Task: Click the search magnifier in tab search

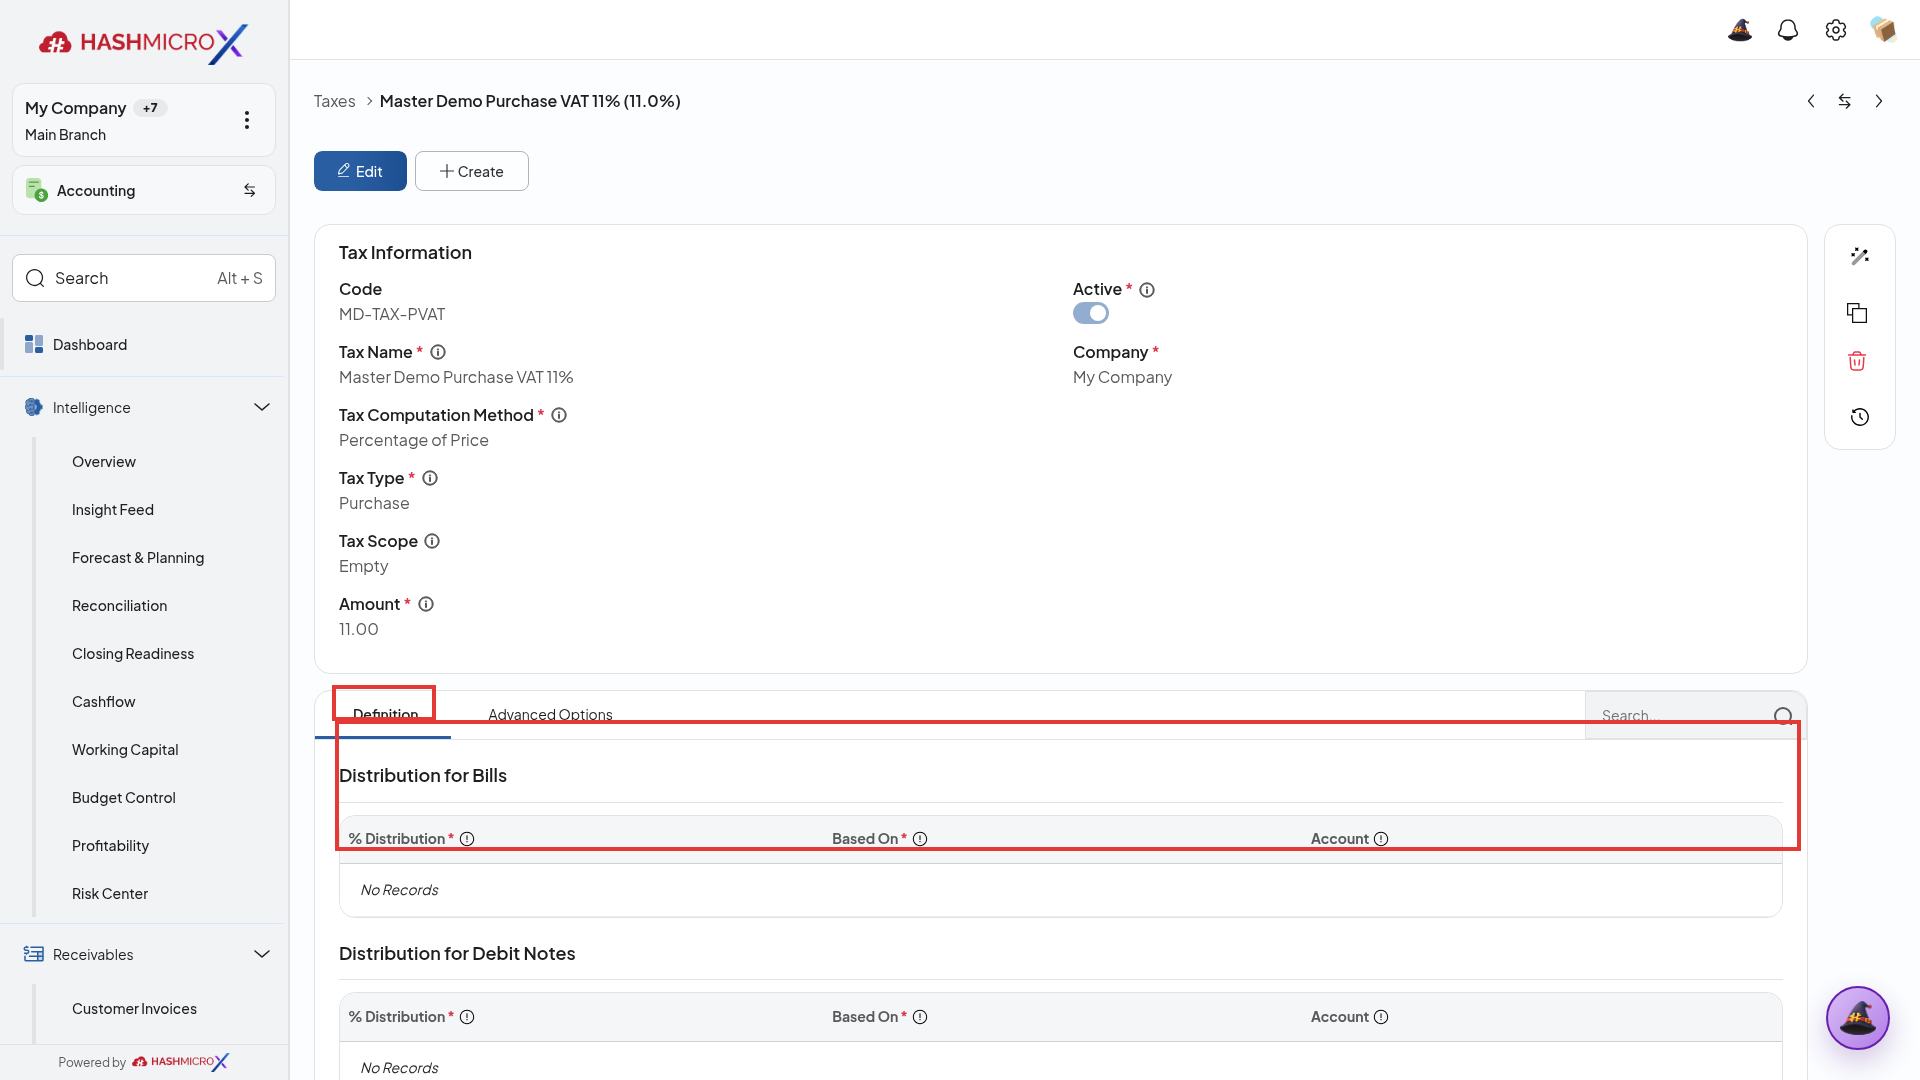Action: point(1783,716)
